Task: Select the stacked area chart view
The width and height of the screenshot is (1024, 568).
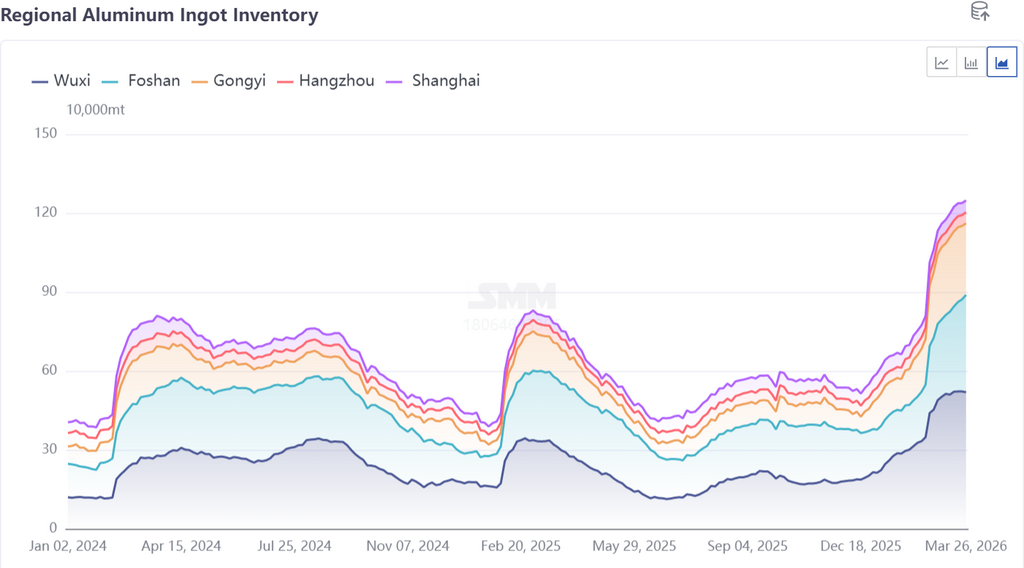Action: coord(1001,63)
